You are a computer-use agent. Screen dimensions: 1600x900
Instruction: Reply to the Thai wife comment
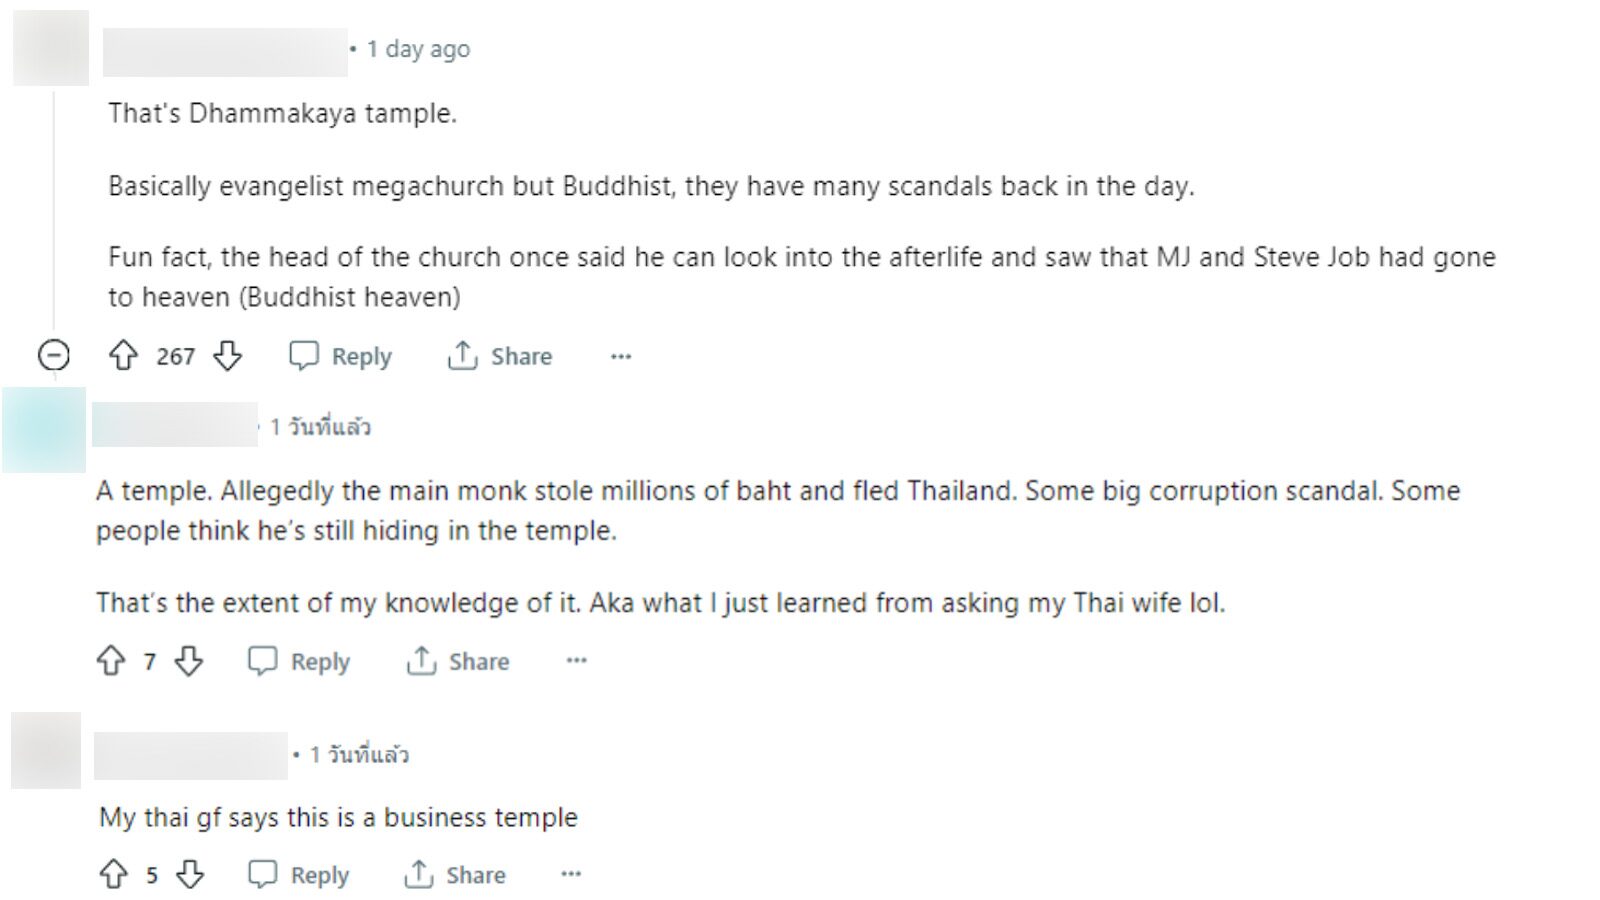pos(299,661)
